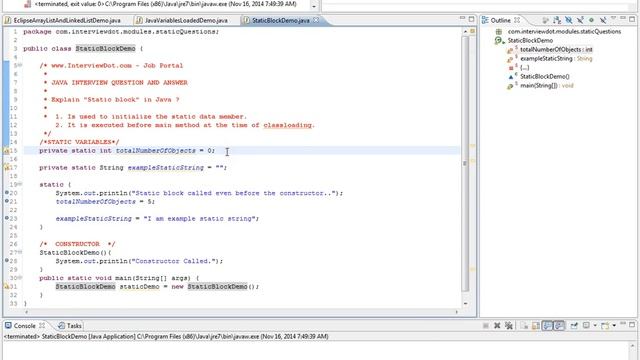Click top overview ruler warning indicator
640x360 pixels.
(473, 31)
